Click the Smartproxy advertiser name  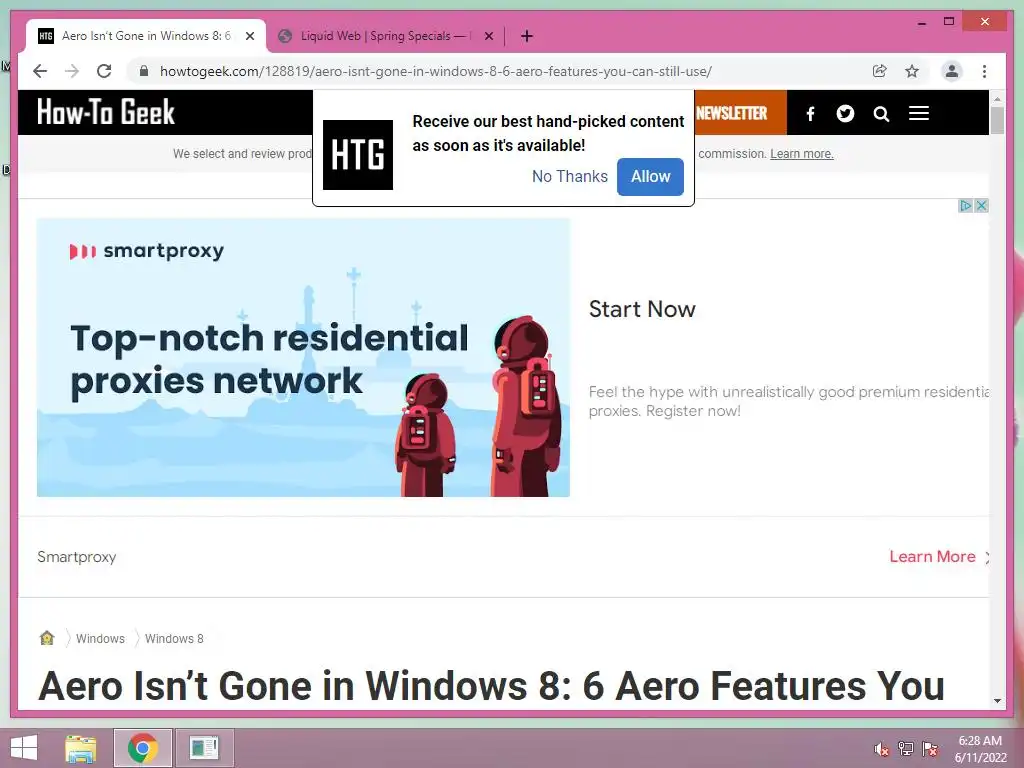(x=76, y=557)
